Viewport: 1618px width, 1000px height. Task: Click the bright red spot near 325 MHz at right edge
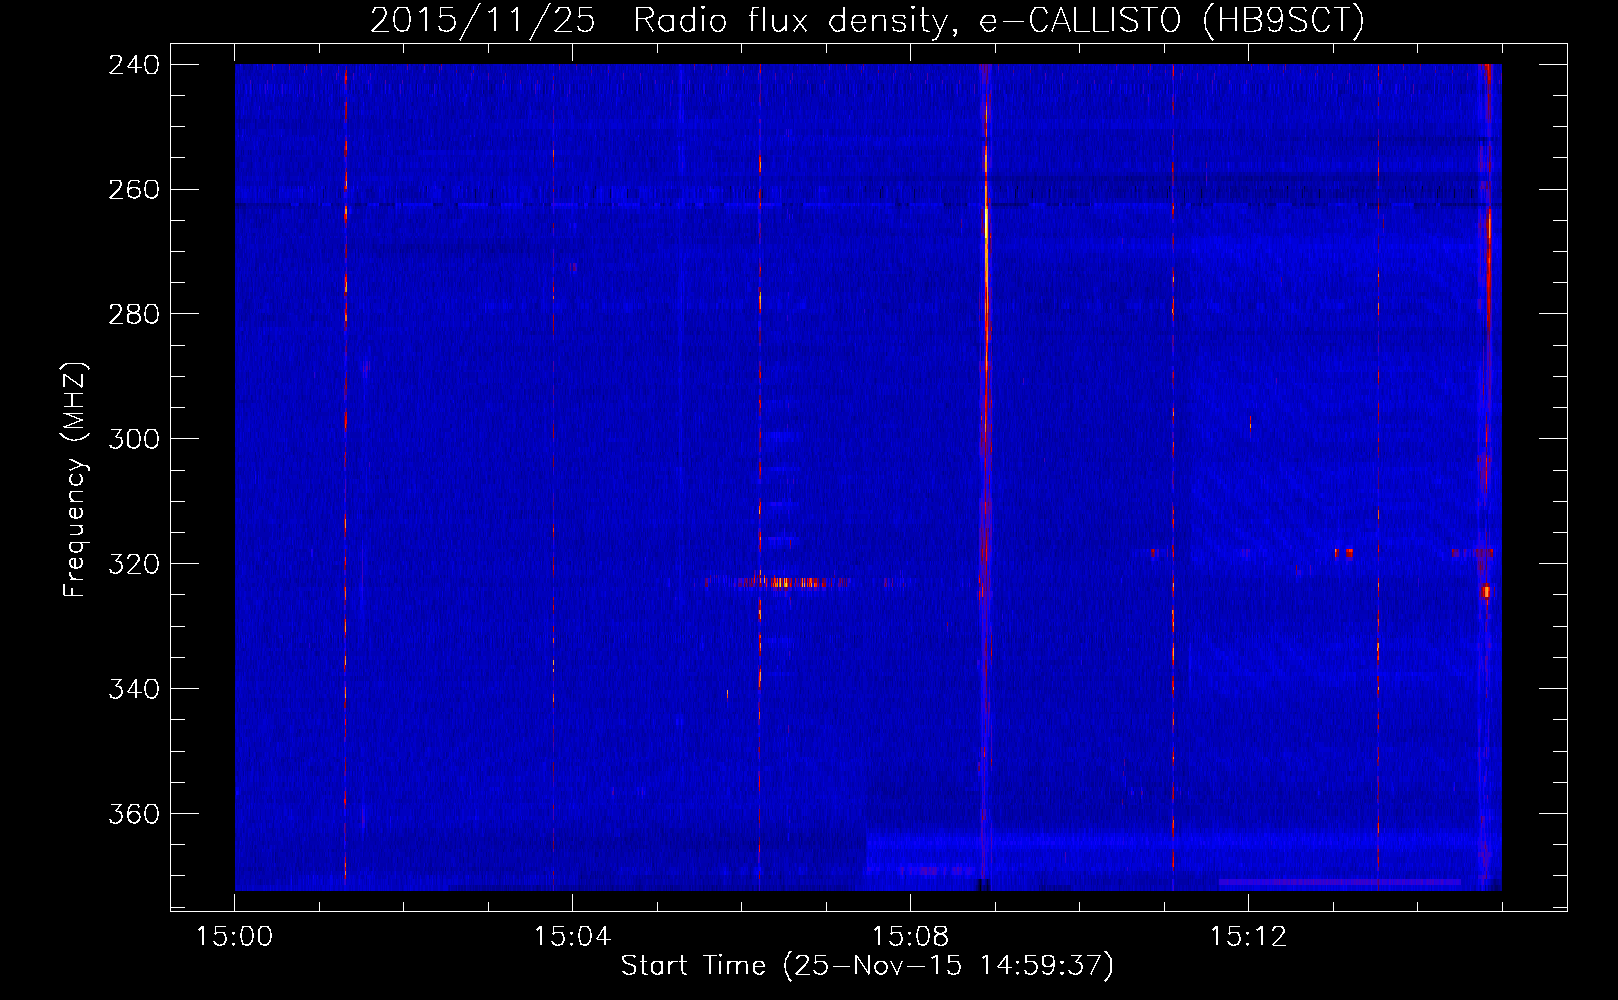[1486, 592]
